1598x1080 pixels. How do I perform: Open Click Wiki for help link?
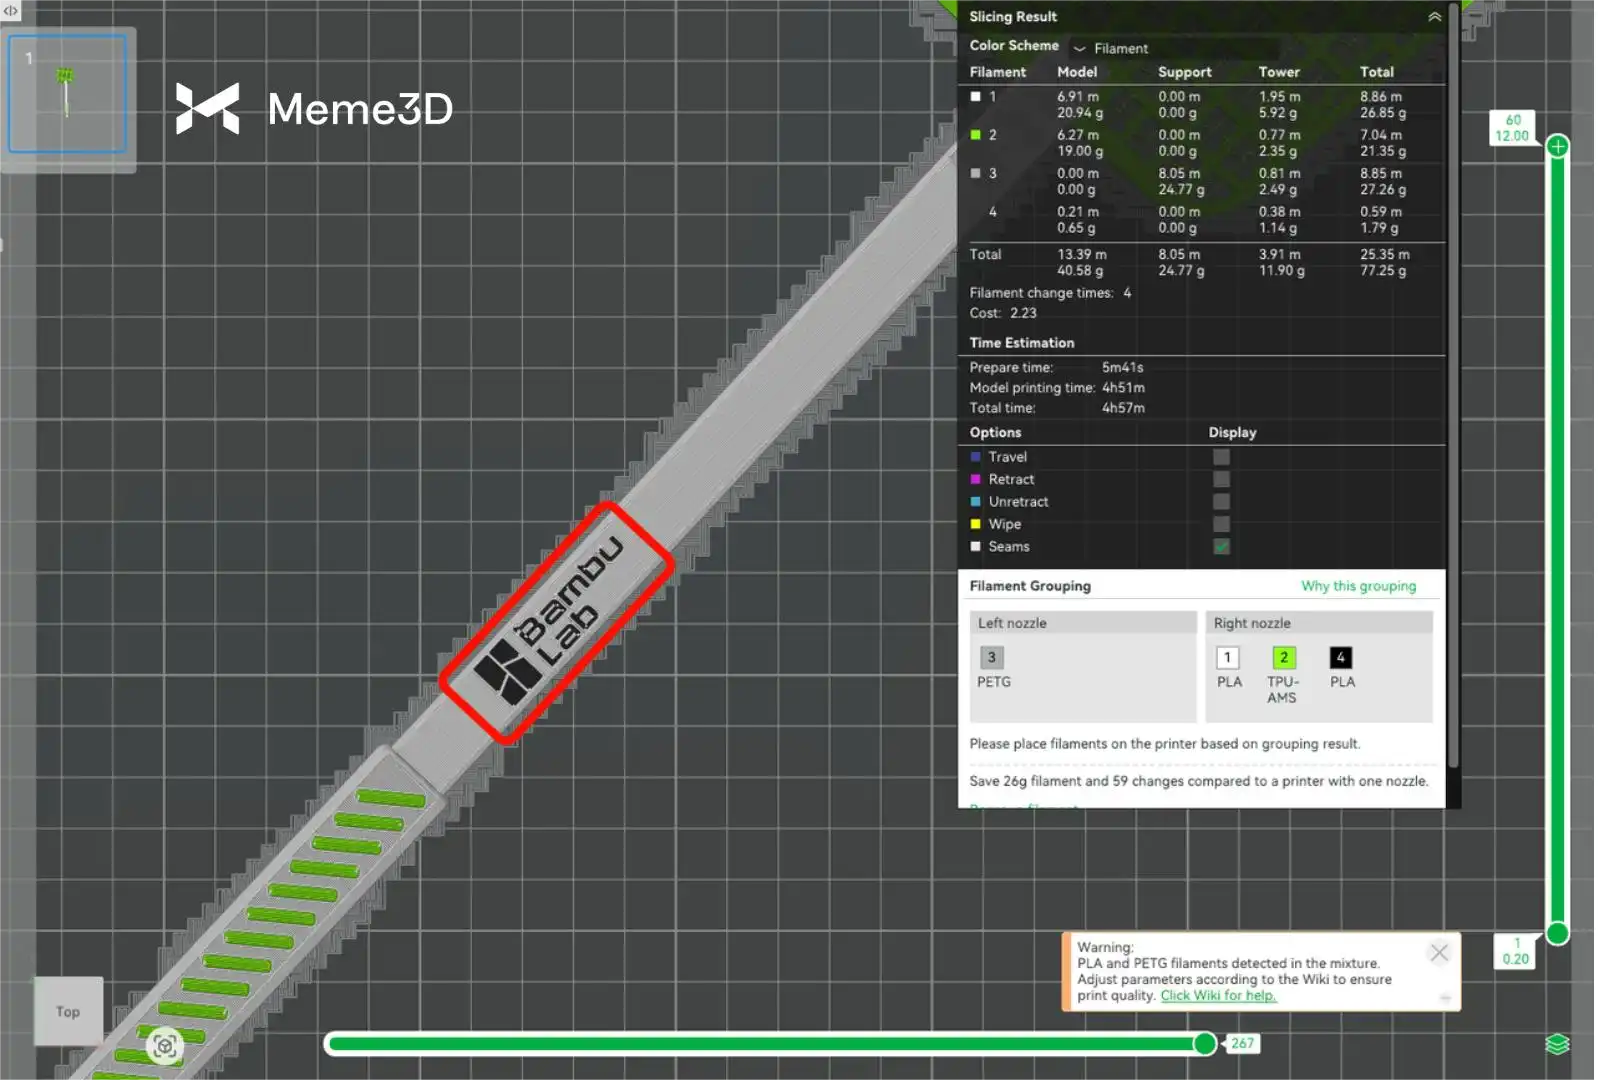point(1218,996)
